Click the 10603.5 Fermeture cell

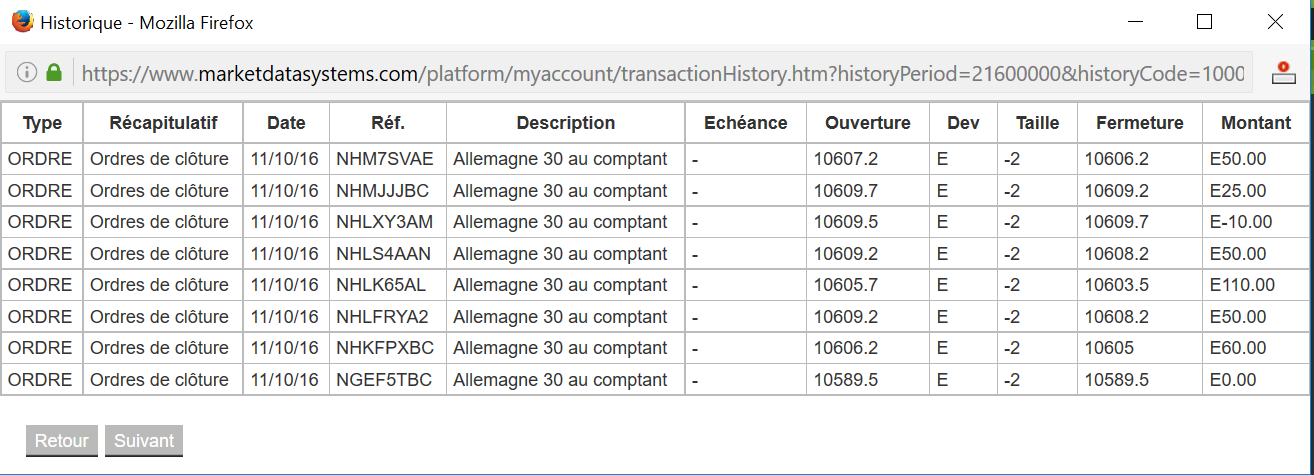coord(1115,285)
